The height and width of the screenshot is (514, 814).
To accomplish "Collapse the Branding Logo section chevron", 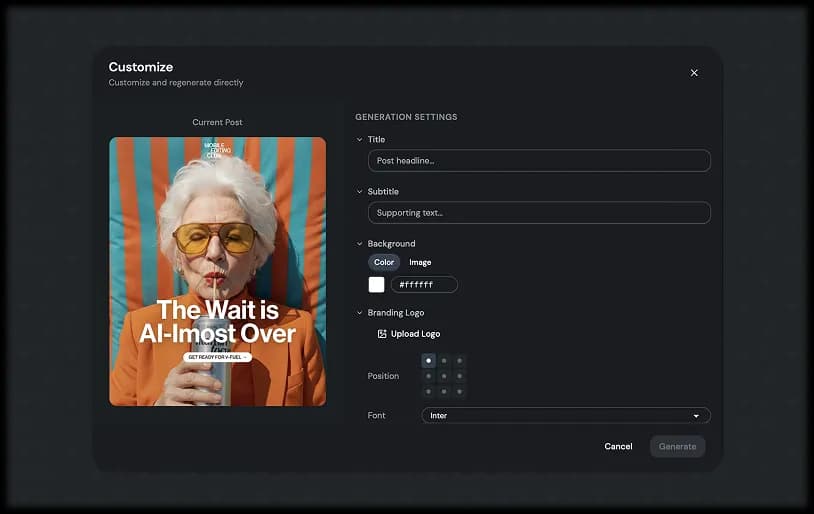I will click(x=359, y=313).
